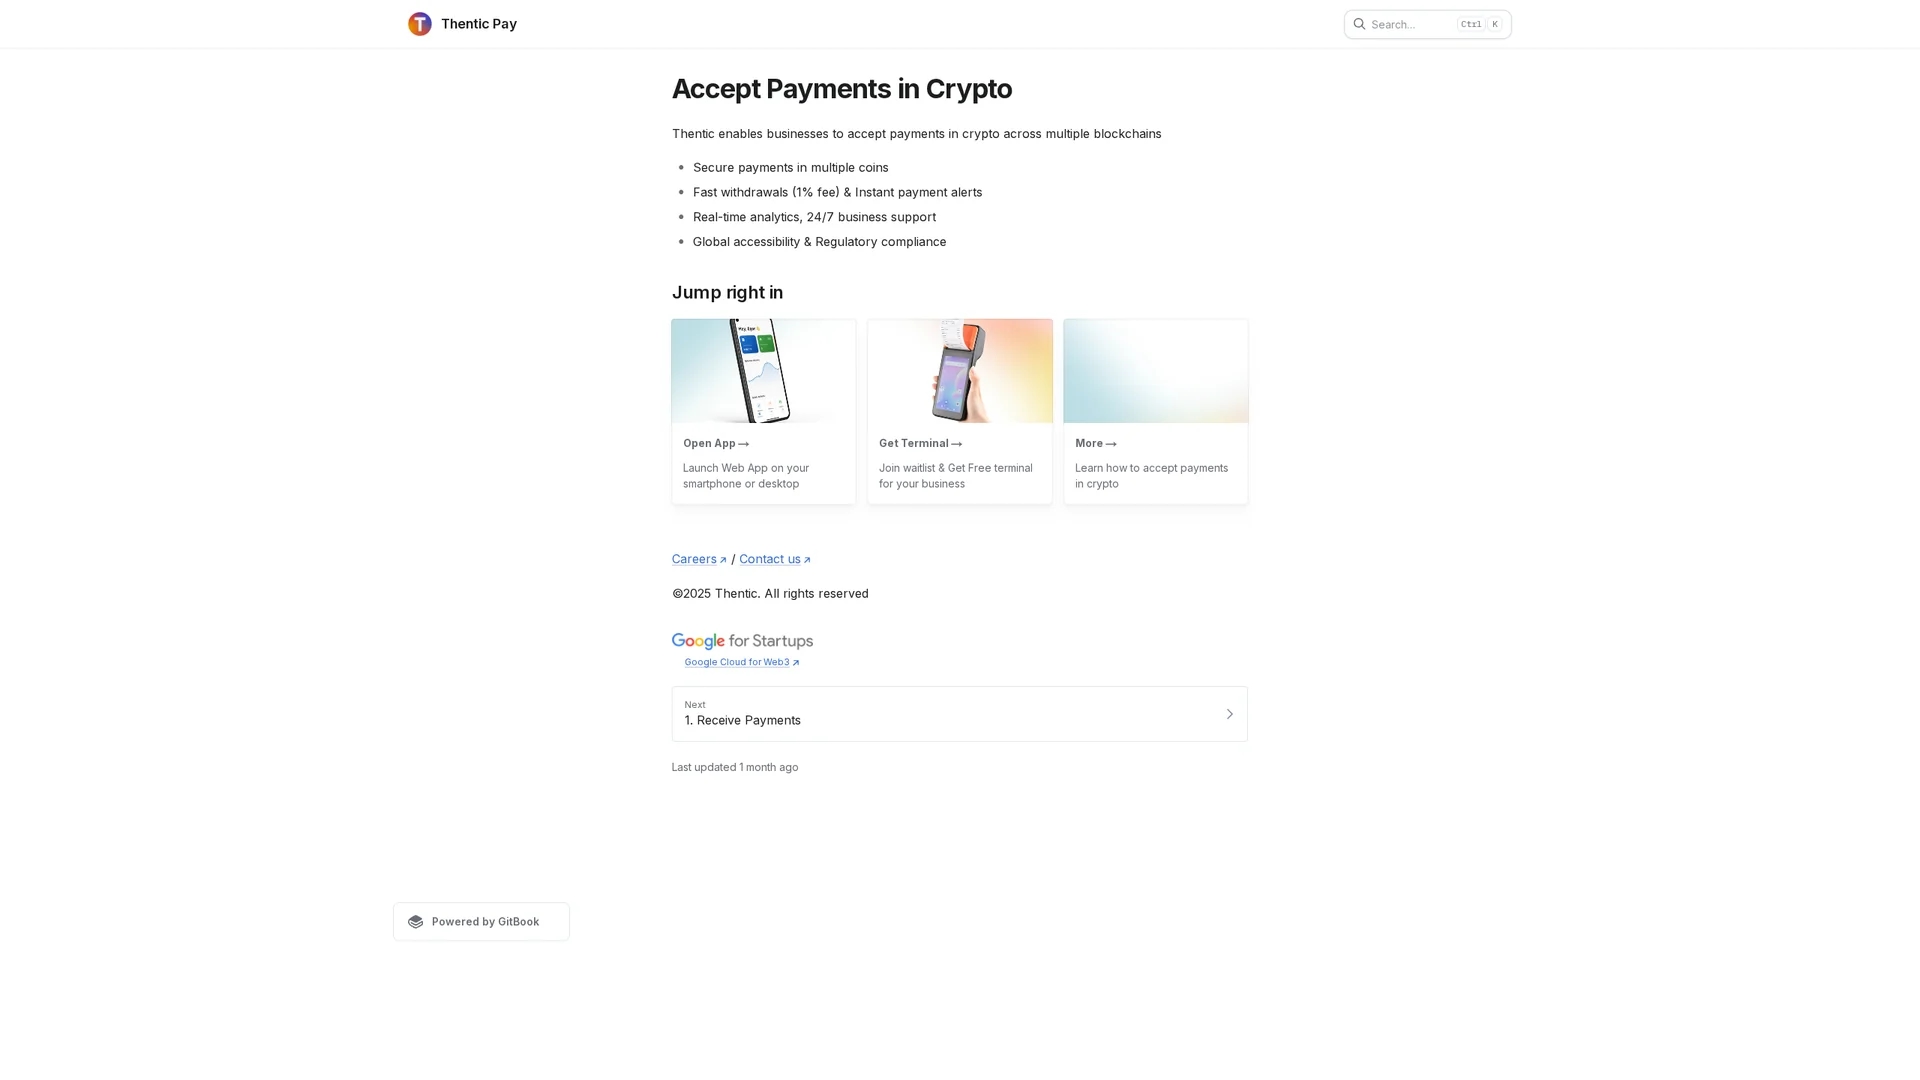Open the More card gradient image
The width and height of the screenshot is (1920, 1080).
(x=1156, y=371)
